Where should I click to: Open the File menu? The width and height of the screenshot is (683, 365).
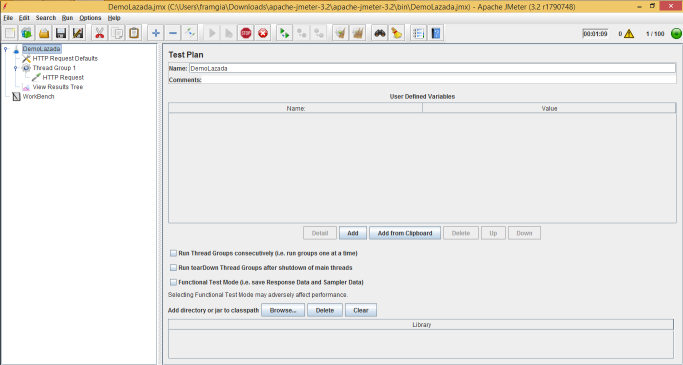8,18
